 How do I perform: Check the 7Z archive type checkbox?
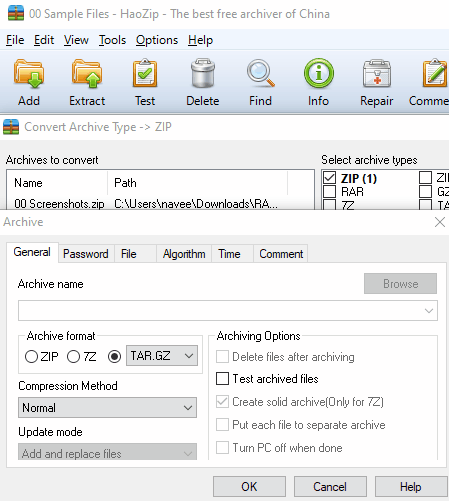point(329,205)
